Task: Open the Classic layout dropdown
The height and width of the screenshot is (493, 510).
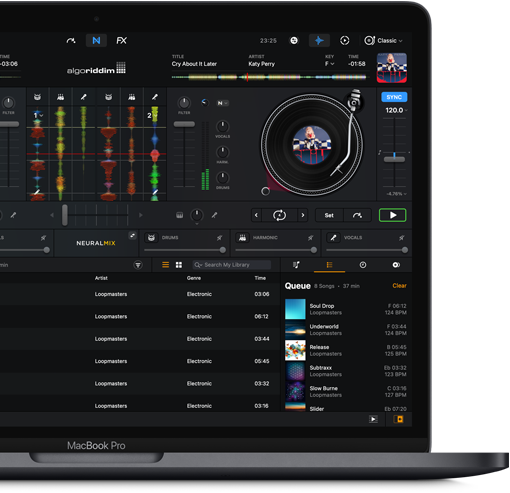Action: (x=383, y=41)
